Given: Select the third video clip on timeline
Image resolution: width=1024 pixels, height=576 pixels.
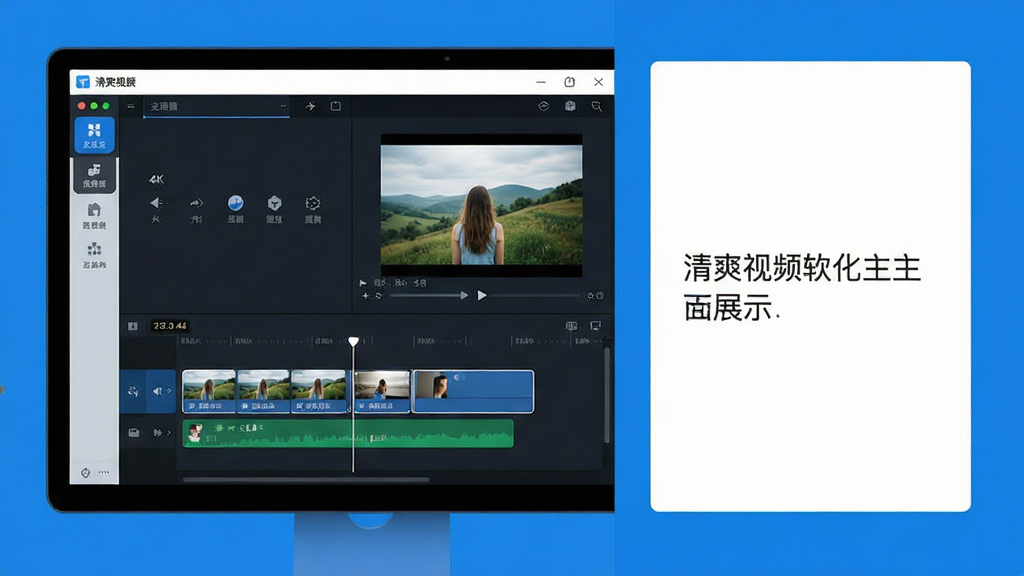Looking at the screenshot, I should [318, 391].
